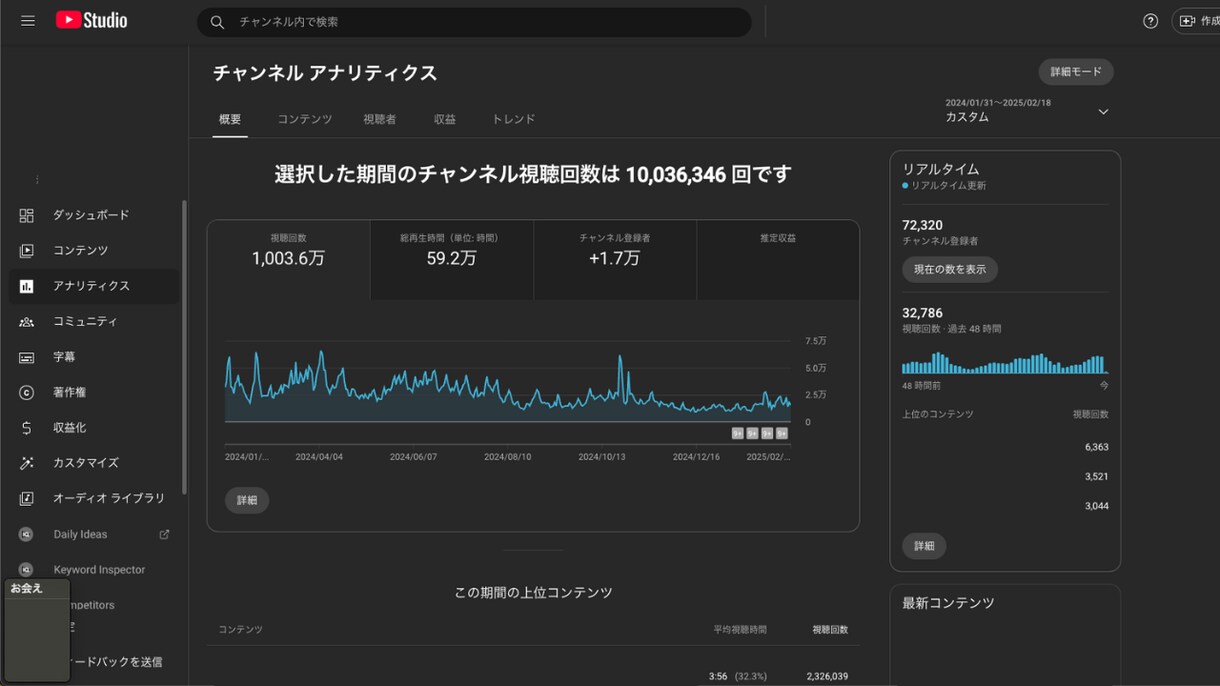Click the 作成 create button
The image size is (1220, 686).
[1196, 21]
